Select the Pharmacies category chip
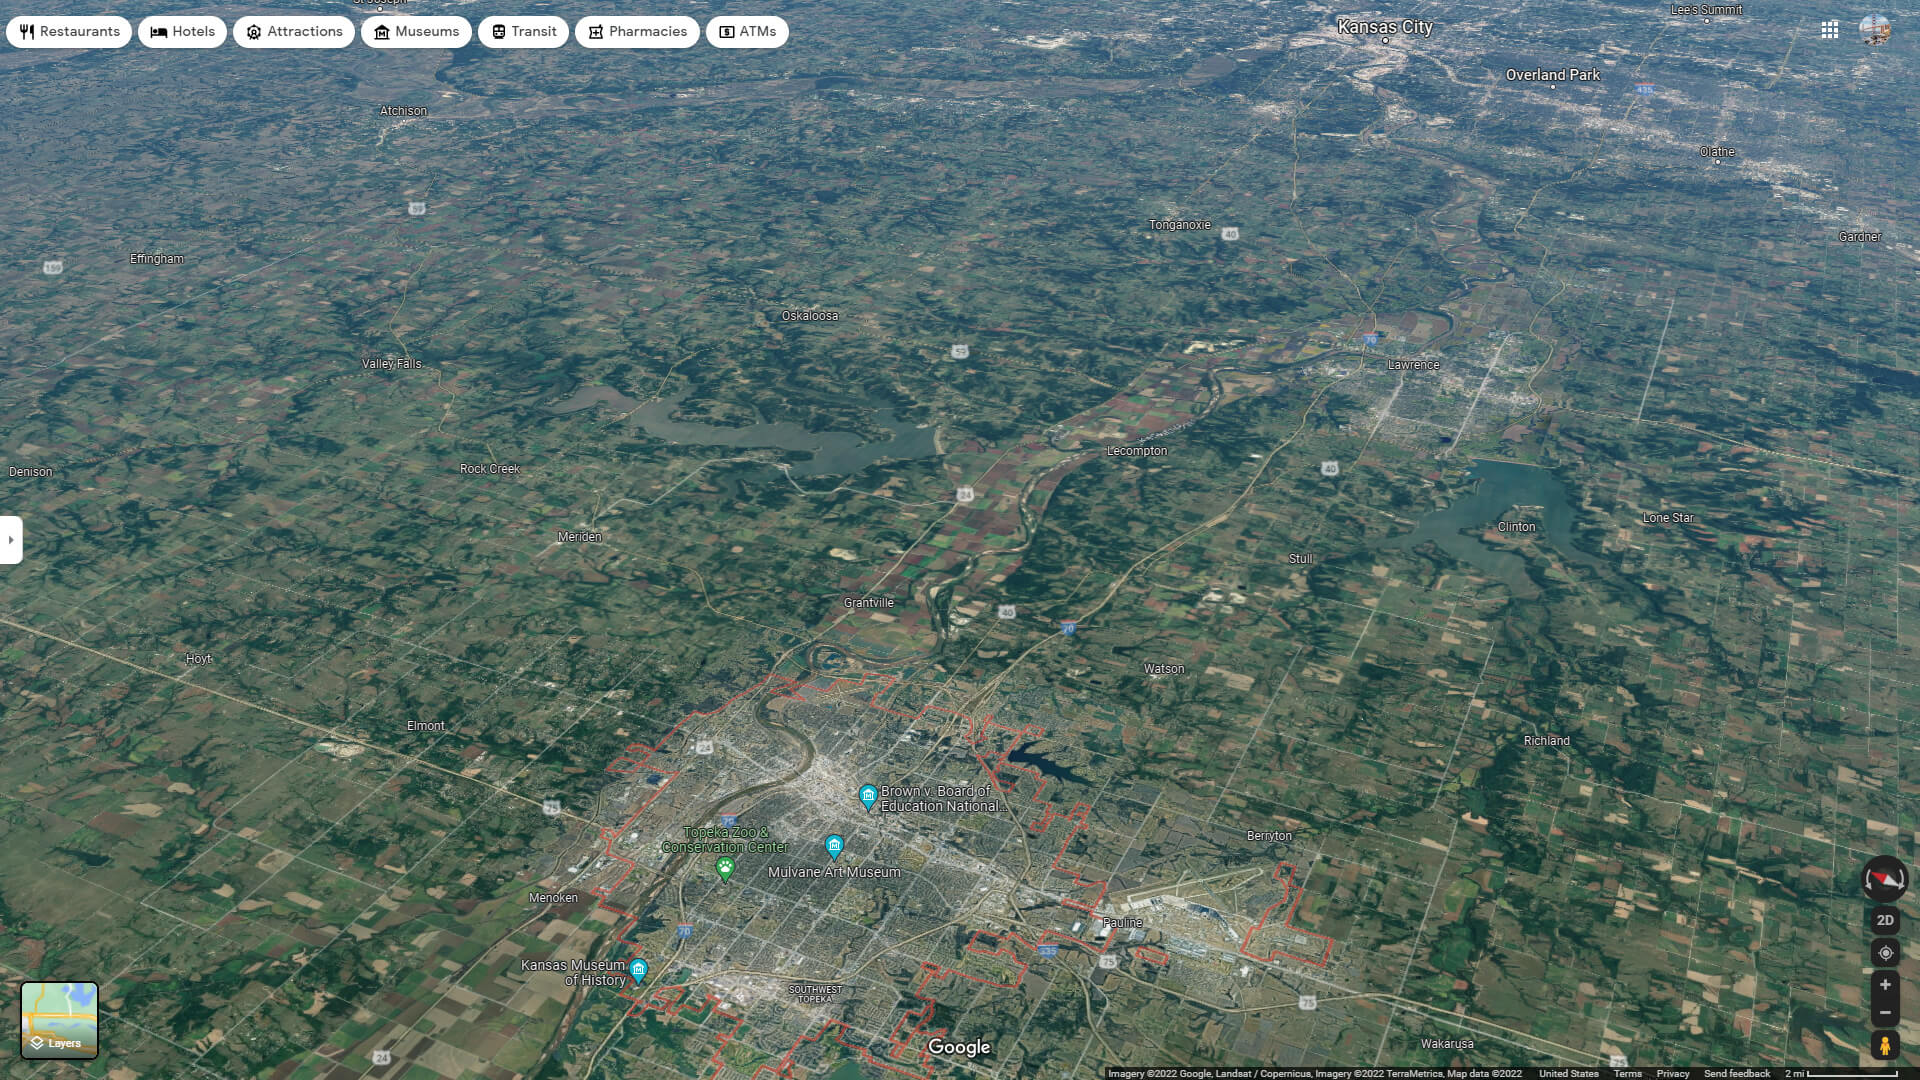Viewport: 1920px width, 1080px height. pyautogui.click(x=637, y=31)
